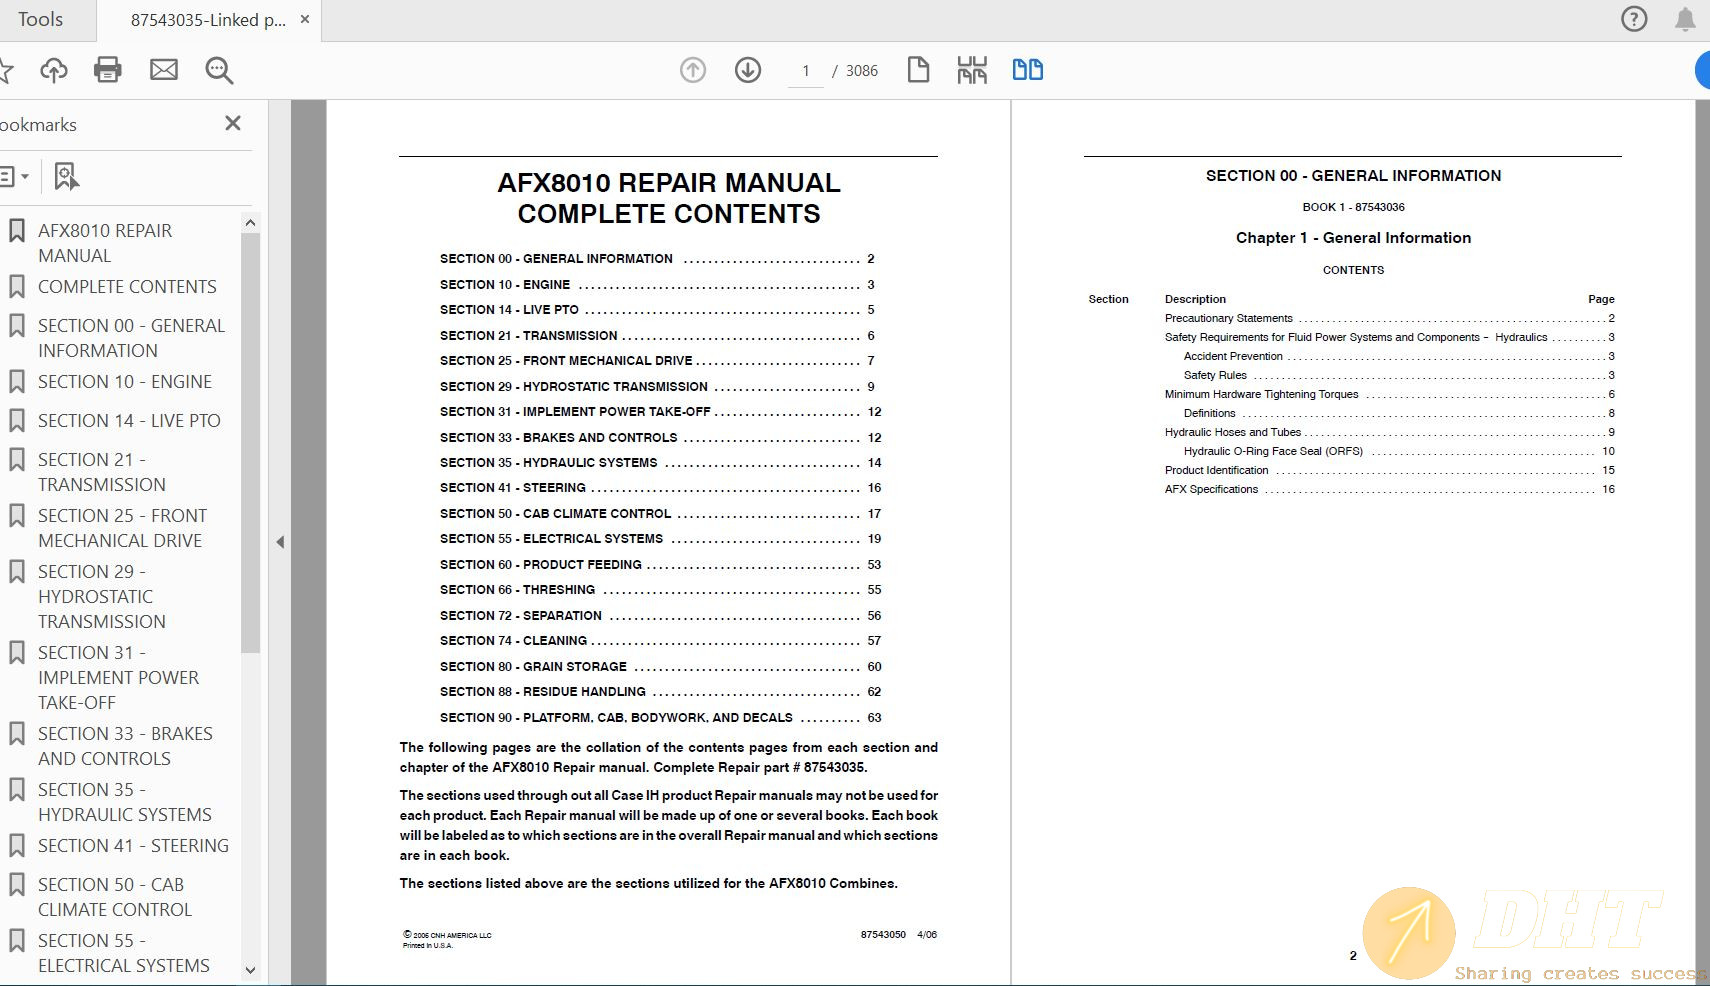Go to next page arrow

coord(748,70)
